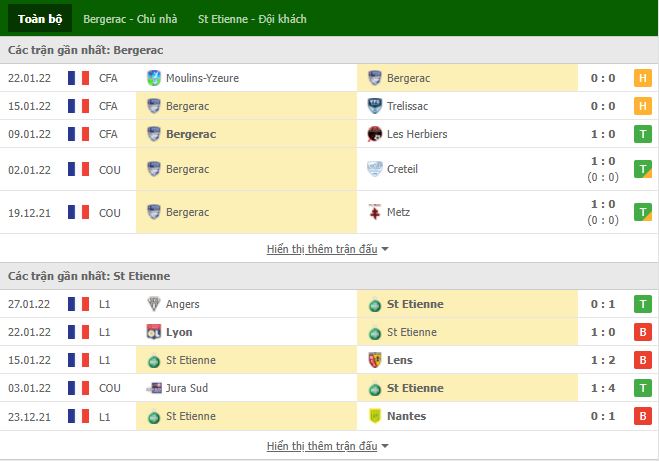The image size is (659, 461).
Task: Click the date 03.01.22
Action: (x=29, y=388)
